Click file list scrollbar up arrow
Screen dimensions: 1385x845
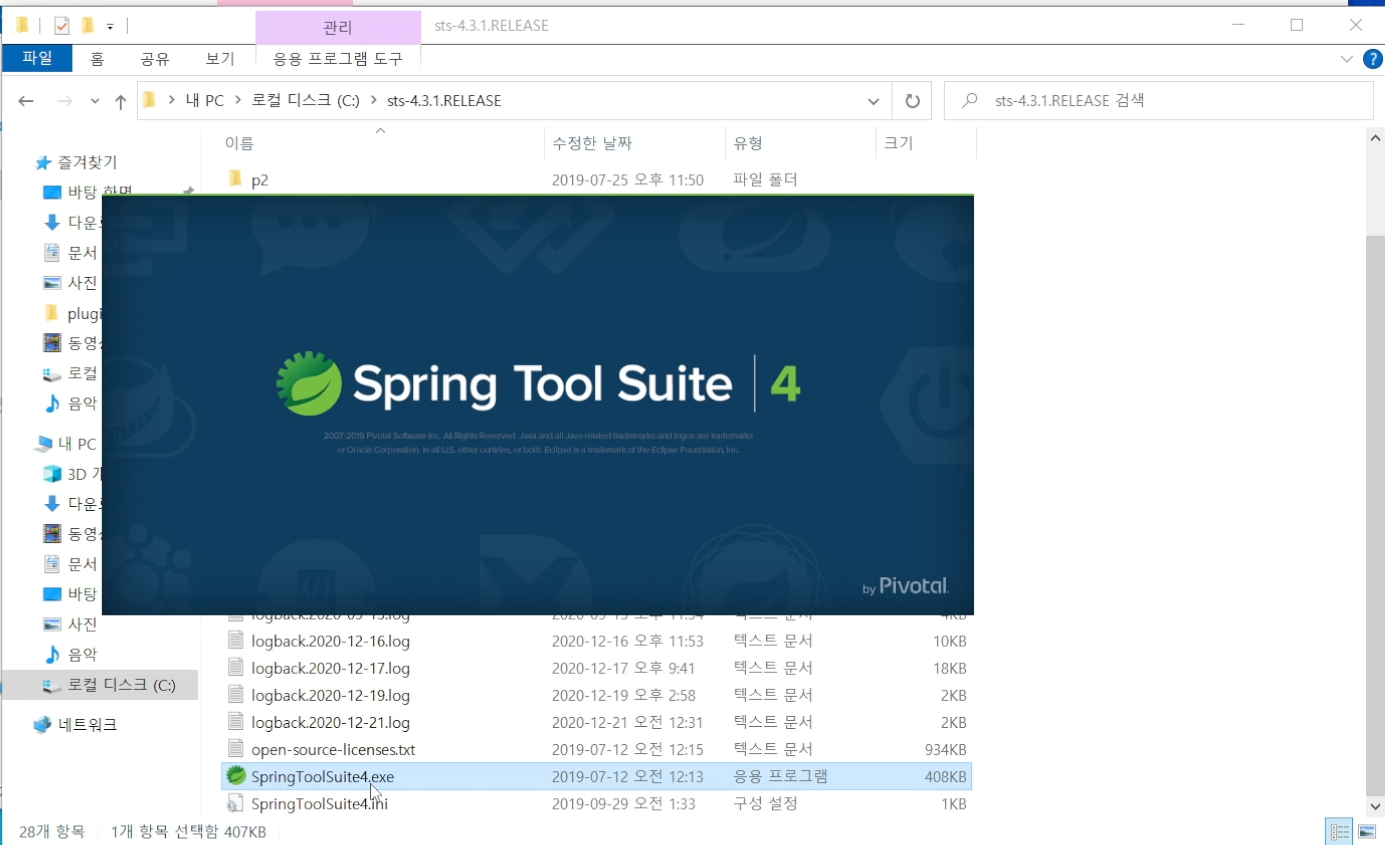1375,140
